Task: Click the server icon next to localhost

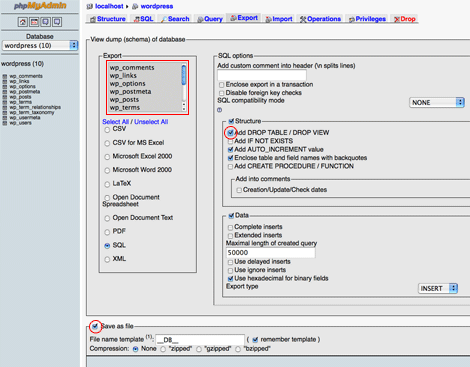Action: pyautogui.click(x=90, y=6)
